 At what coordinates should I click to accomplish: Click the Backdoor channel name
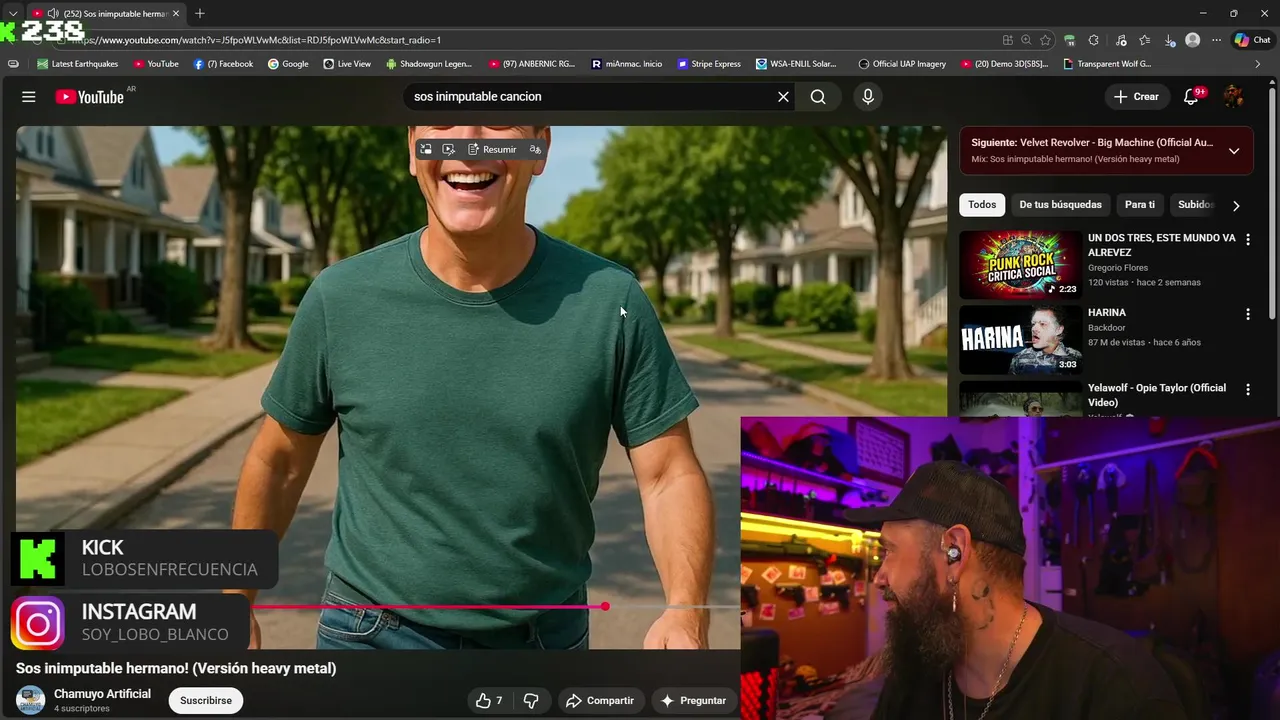(x=1107, y=328)
